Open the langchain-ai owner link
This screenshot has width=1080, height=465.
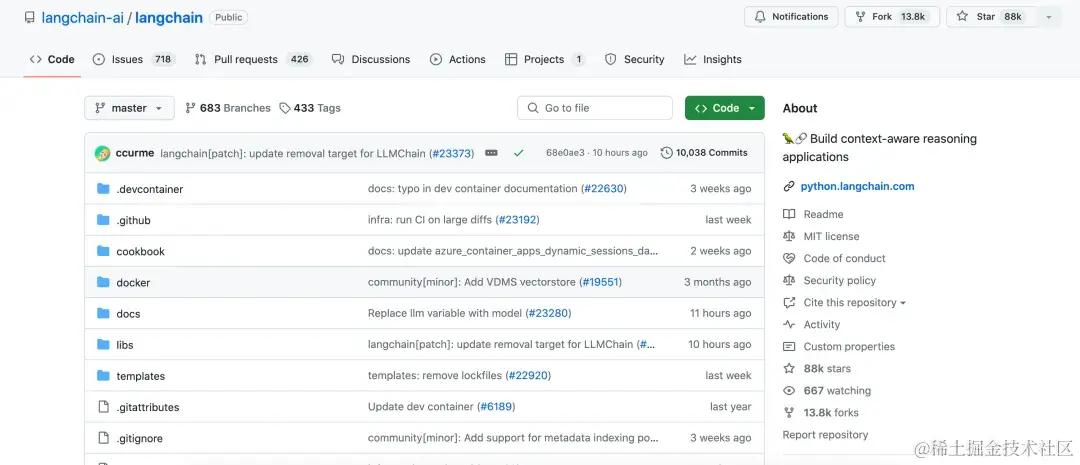[83, 18]
